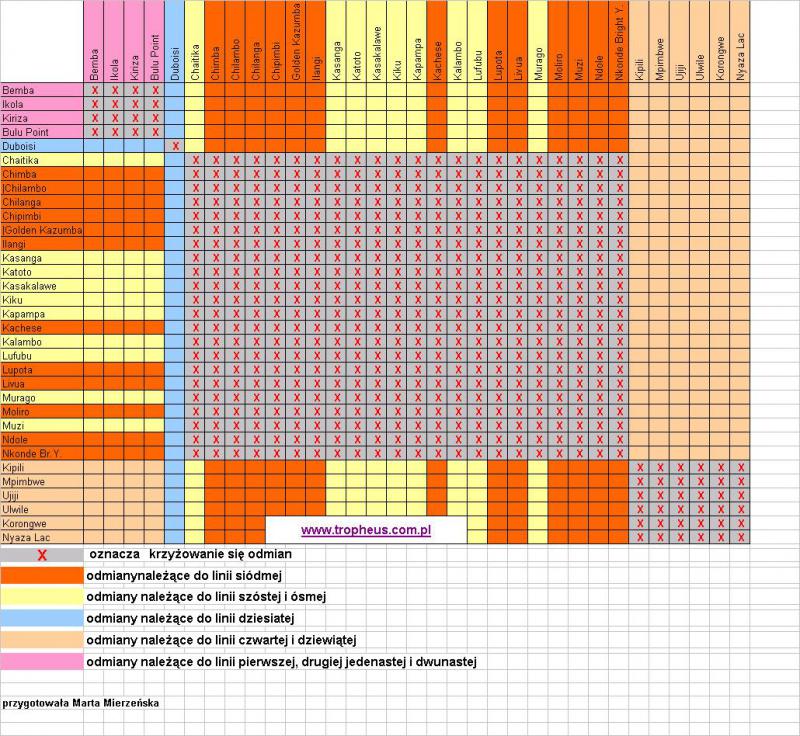Select the pink legend swatch at the bottom
This screenshot has width=800, height=736.
pyautogui.click(x=41, y=661)
